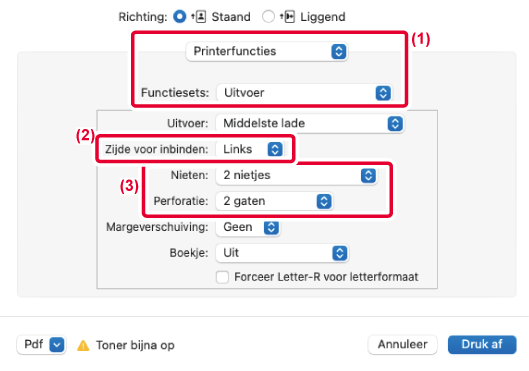This screenshot has width=529, height=371.
Task: Open the Printerfuncties pane menu
Action: [267, 51]
